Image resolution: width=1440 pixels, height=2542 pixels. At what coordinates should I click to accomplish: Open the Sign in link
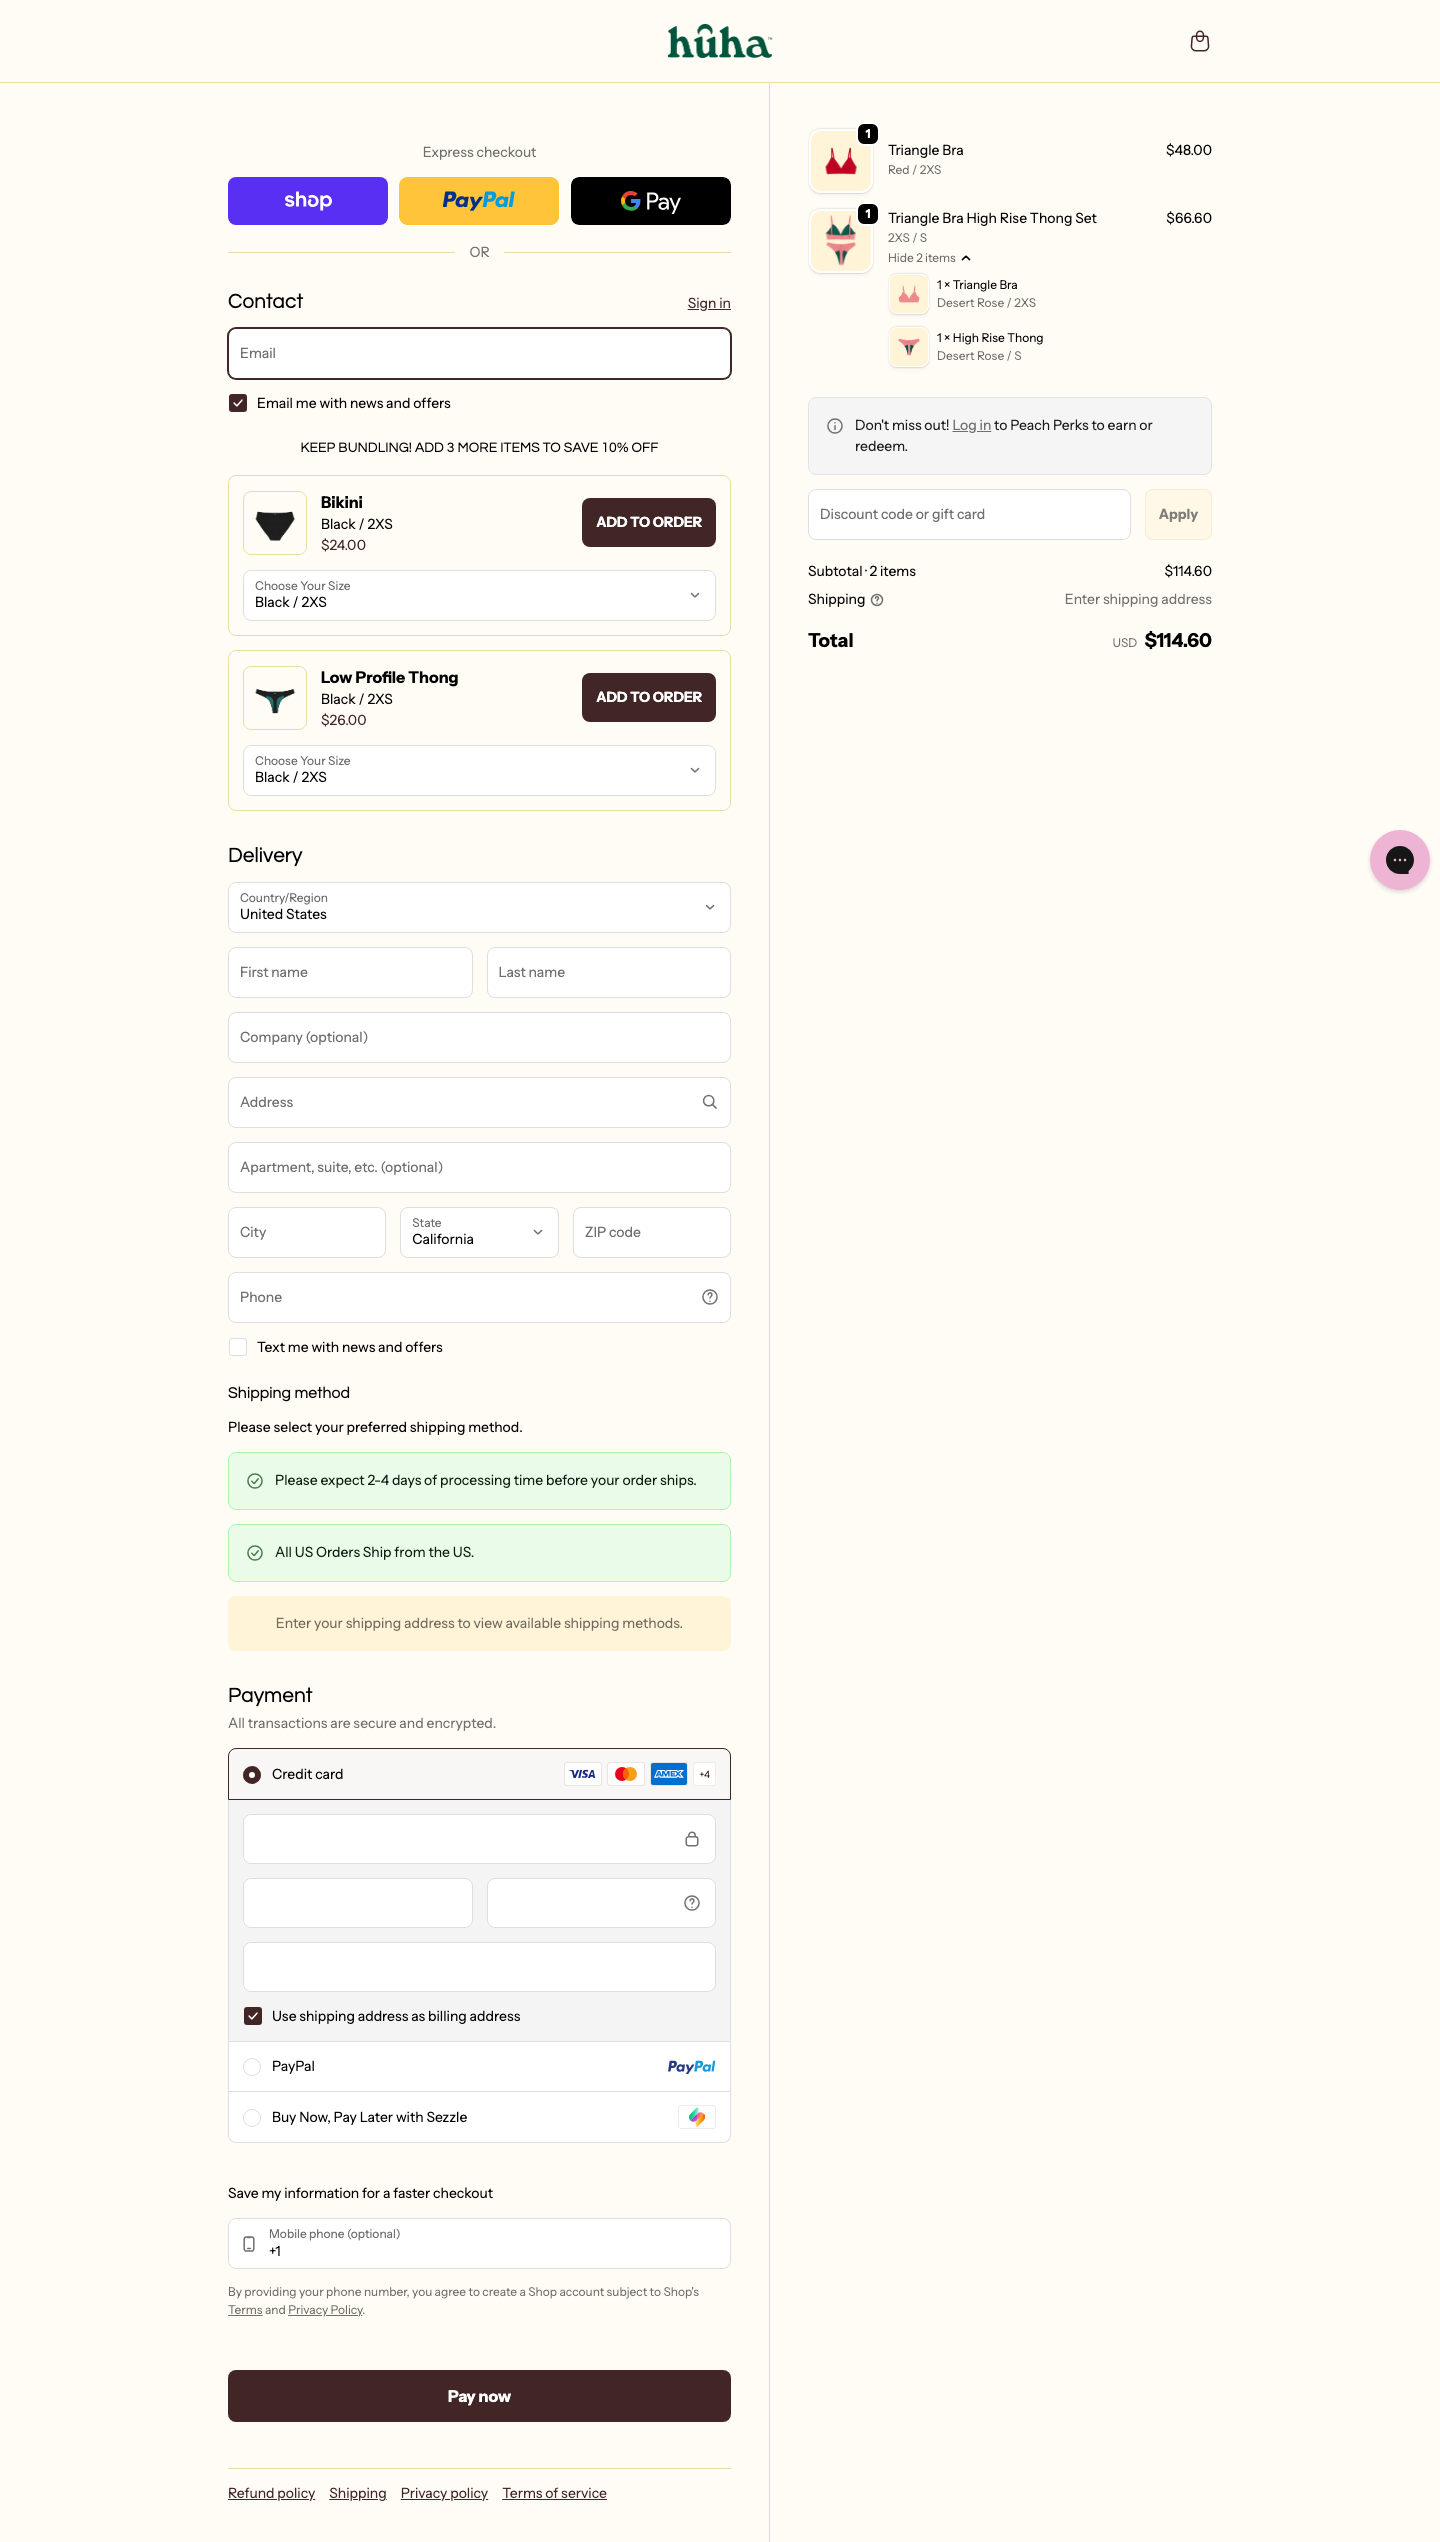pos(708,303)
